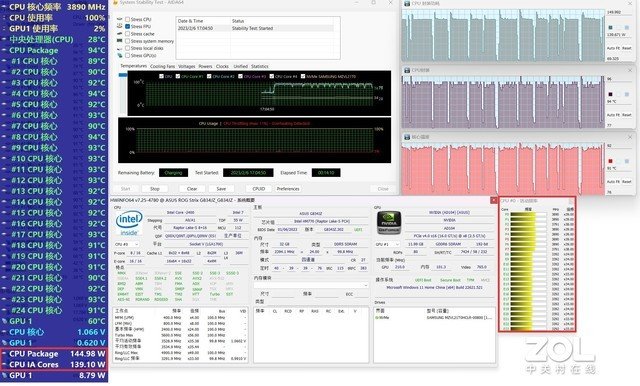Click the CPU Package 94°C row in overlay
The image size is (640, 386).
click(54, 50)
